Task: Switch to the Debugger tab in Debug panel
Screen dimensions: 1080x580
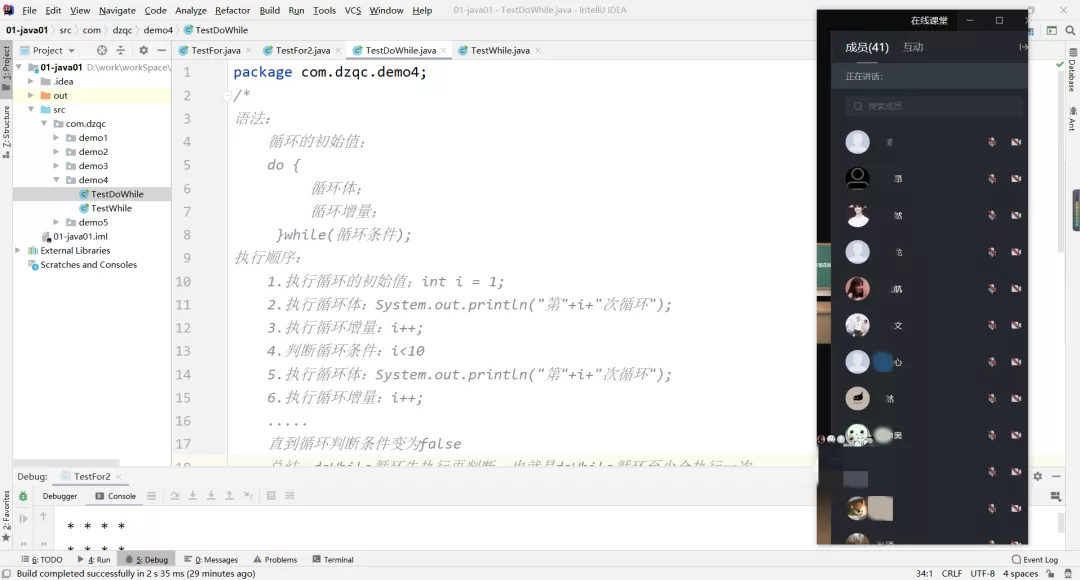Action: [x=59, y=495]
